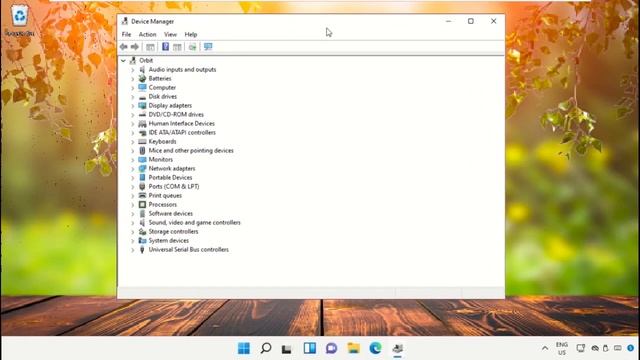Open the Help menu

191,34
